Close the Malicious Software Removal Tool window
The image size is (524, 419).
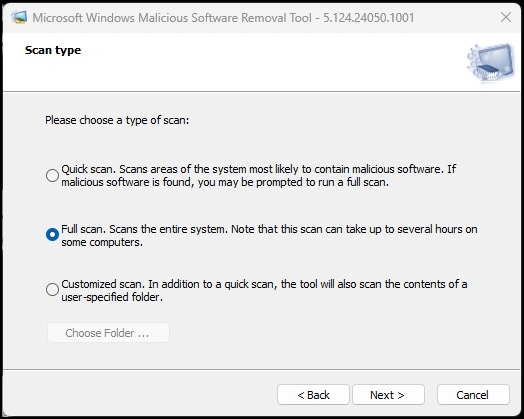pyautogui.click(x=506, y=17)
